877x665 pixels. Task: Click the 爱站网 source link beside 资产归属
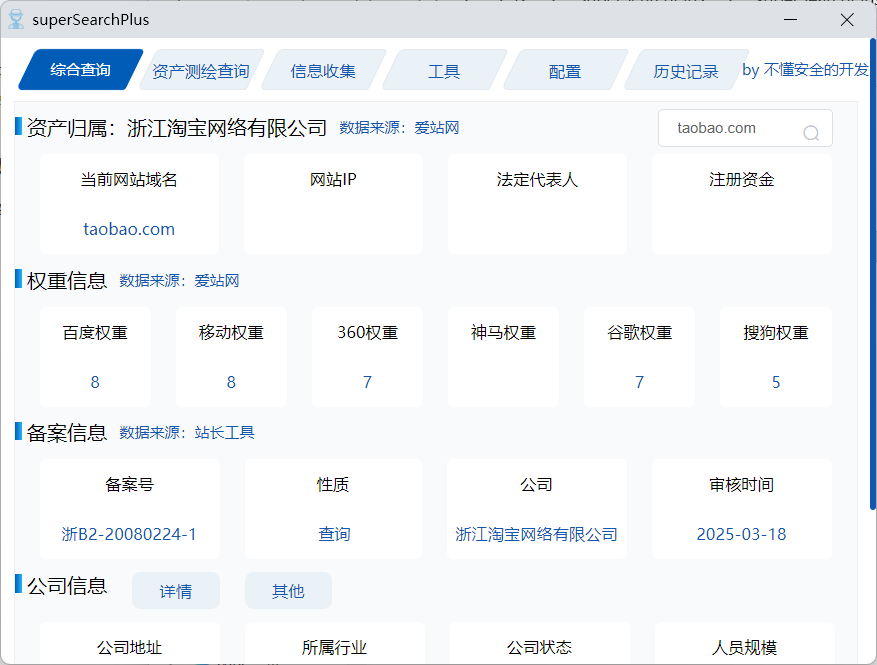click(437, 128)
